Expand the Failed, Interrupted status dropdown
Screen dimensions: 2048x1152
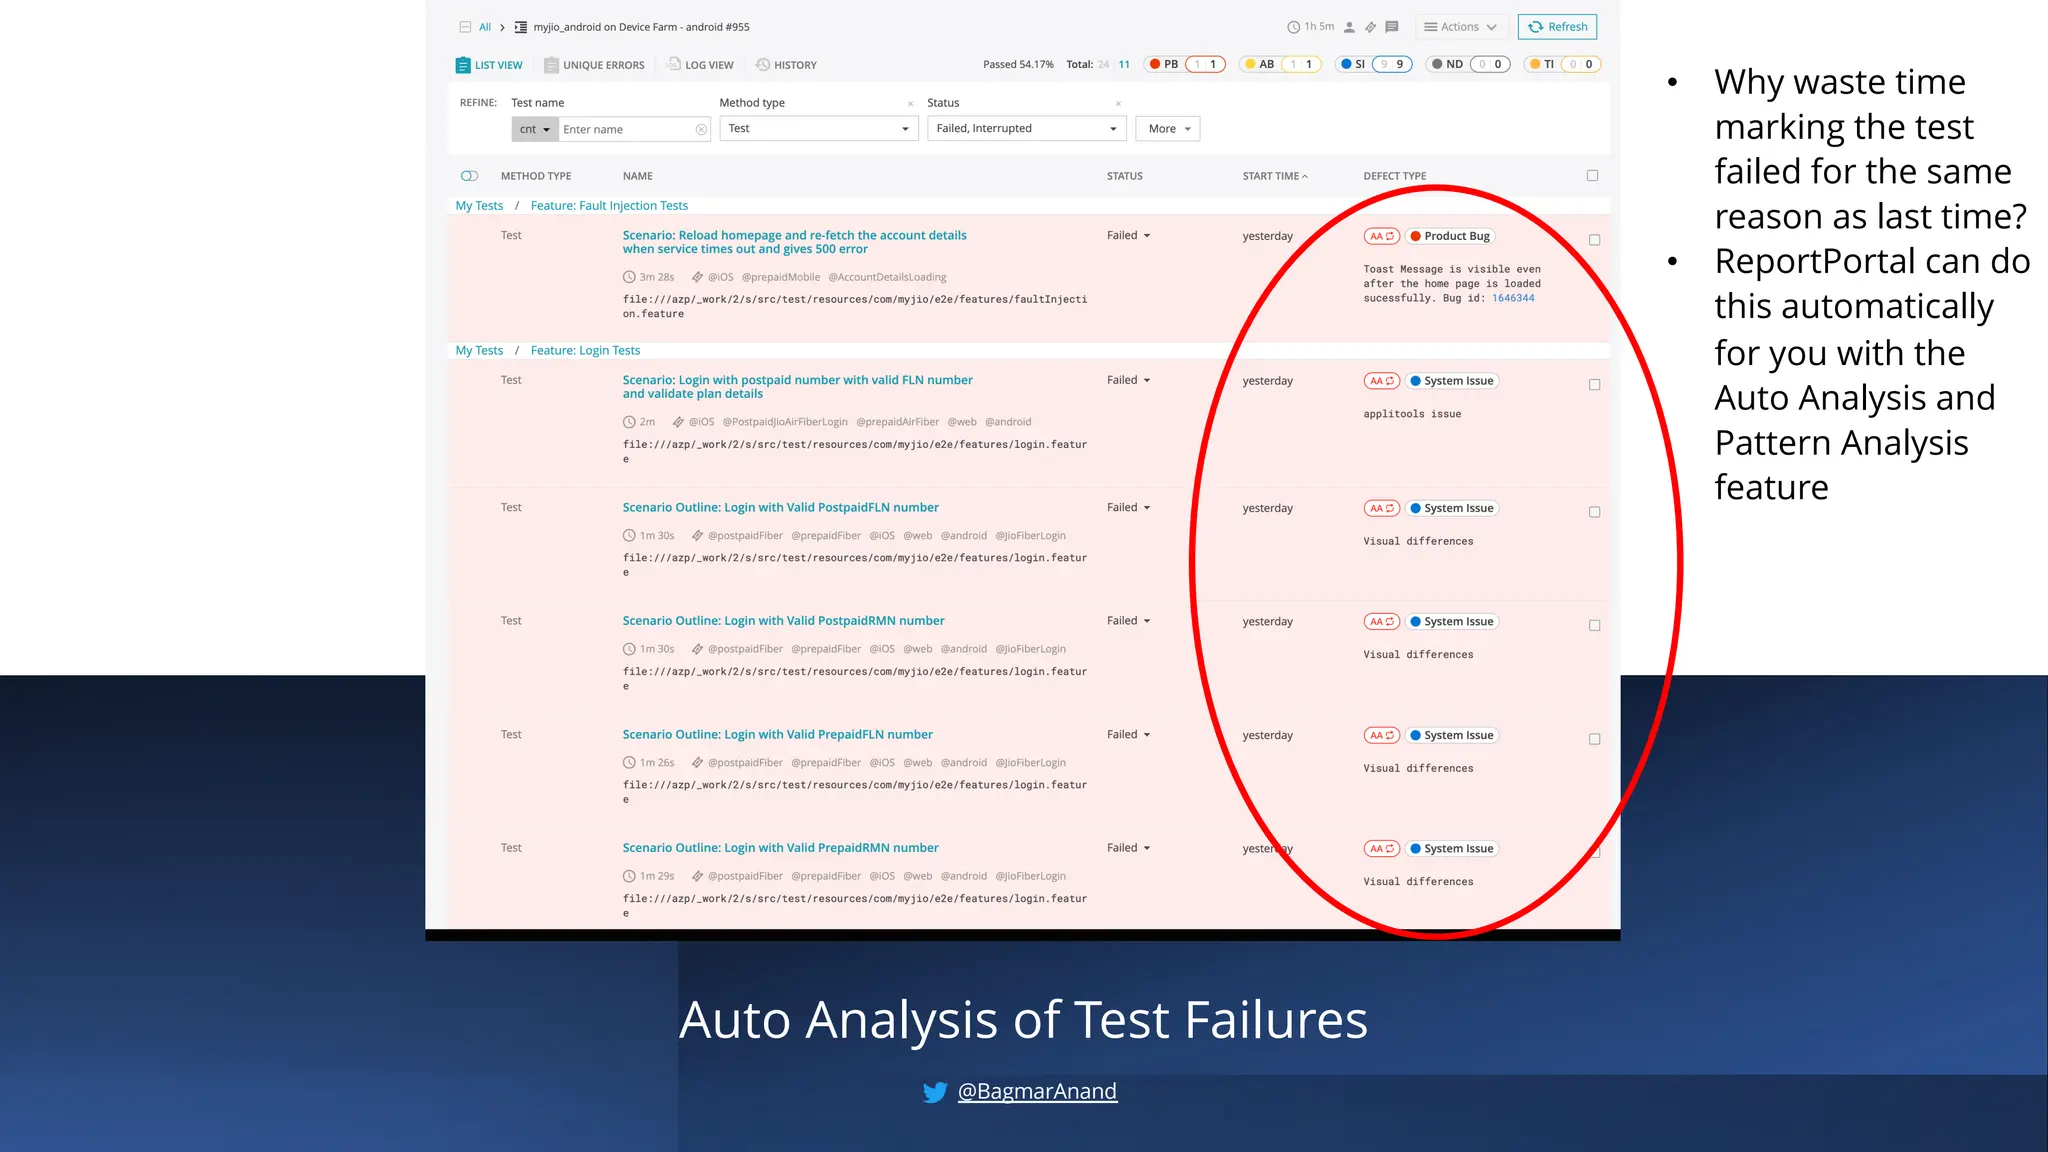click(x=1026, y=129)
